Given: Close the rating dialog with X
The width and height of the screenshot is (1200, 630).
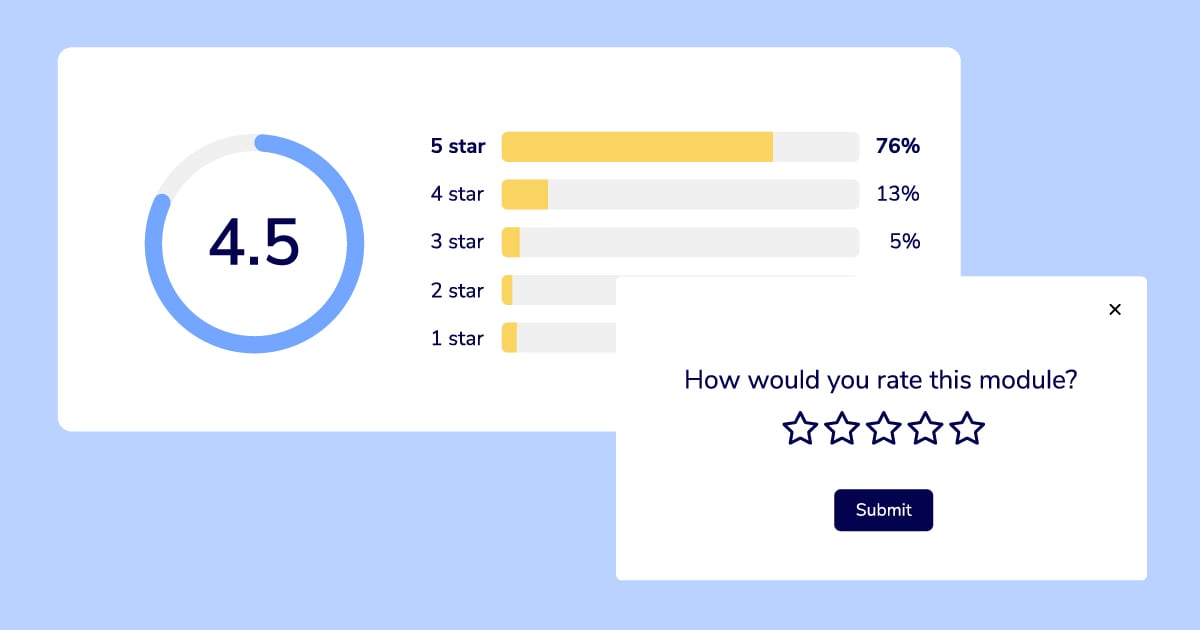Looking at the screenshot, I should [1115, 309].
